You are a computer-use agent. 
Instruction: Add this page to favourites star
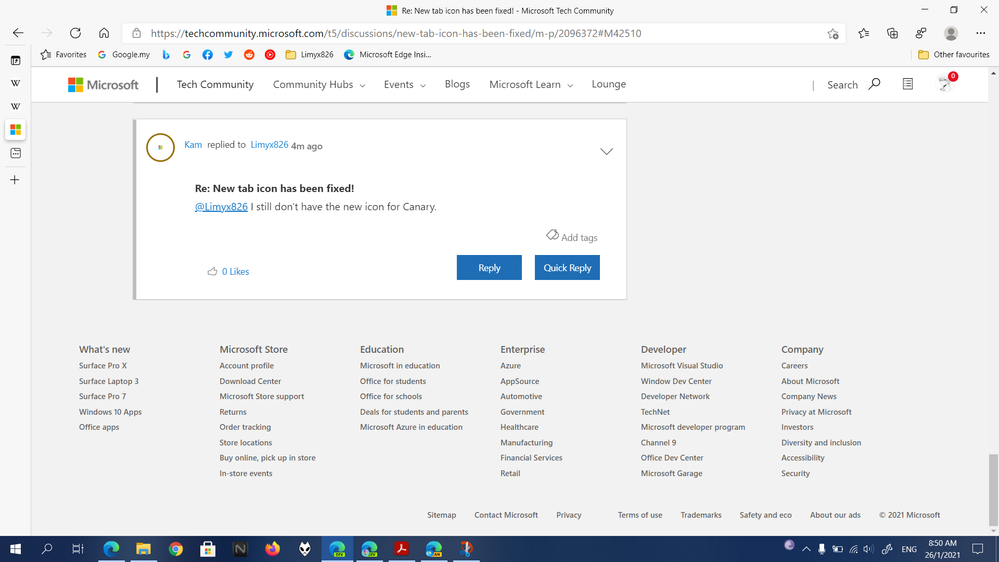tap(833, 34)
